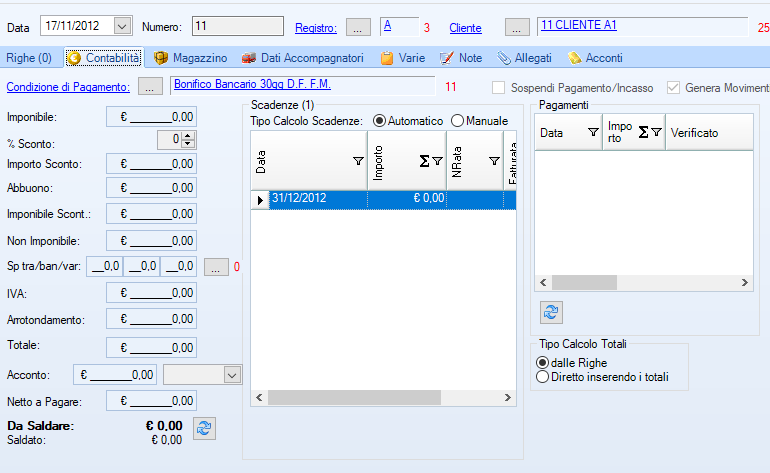770x473 pixels.
Task: Click refresh icon below Pagamenti grid
Action: (x=551, y=312)
